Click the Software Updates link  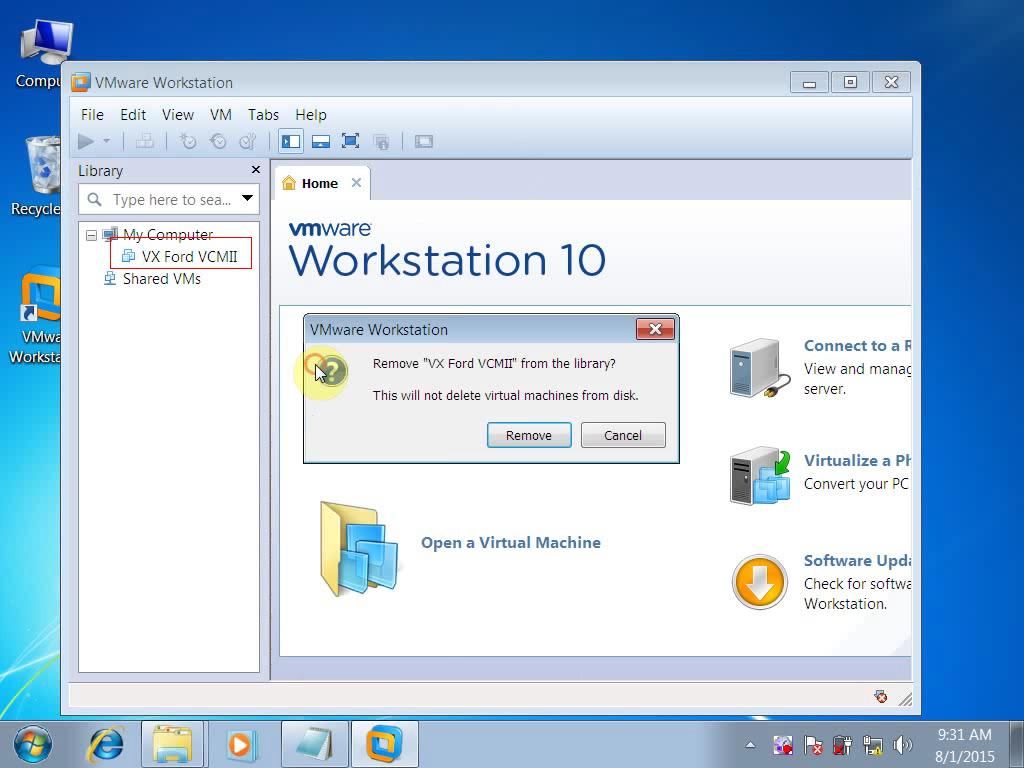tap(857, 560)
